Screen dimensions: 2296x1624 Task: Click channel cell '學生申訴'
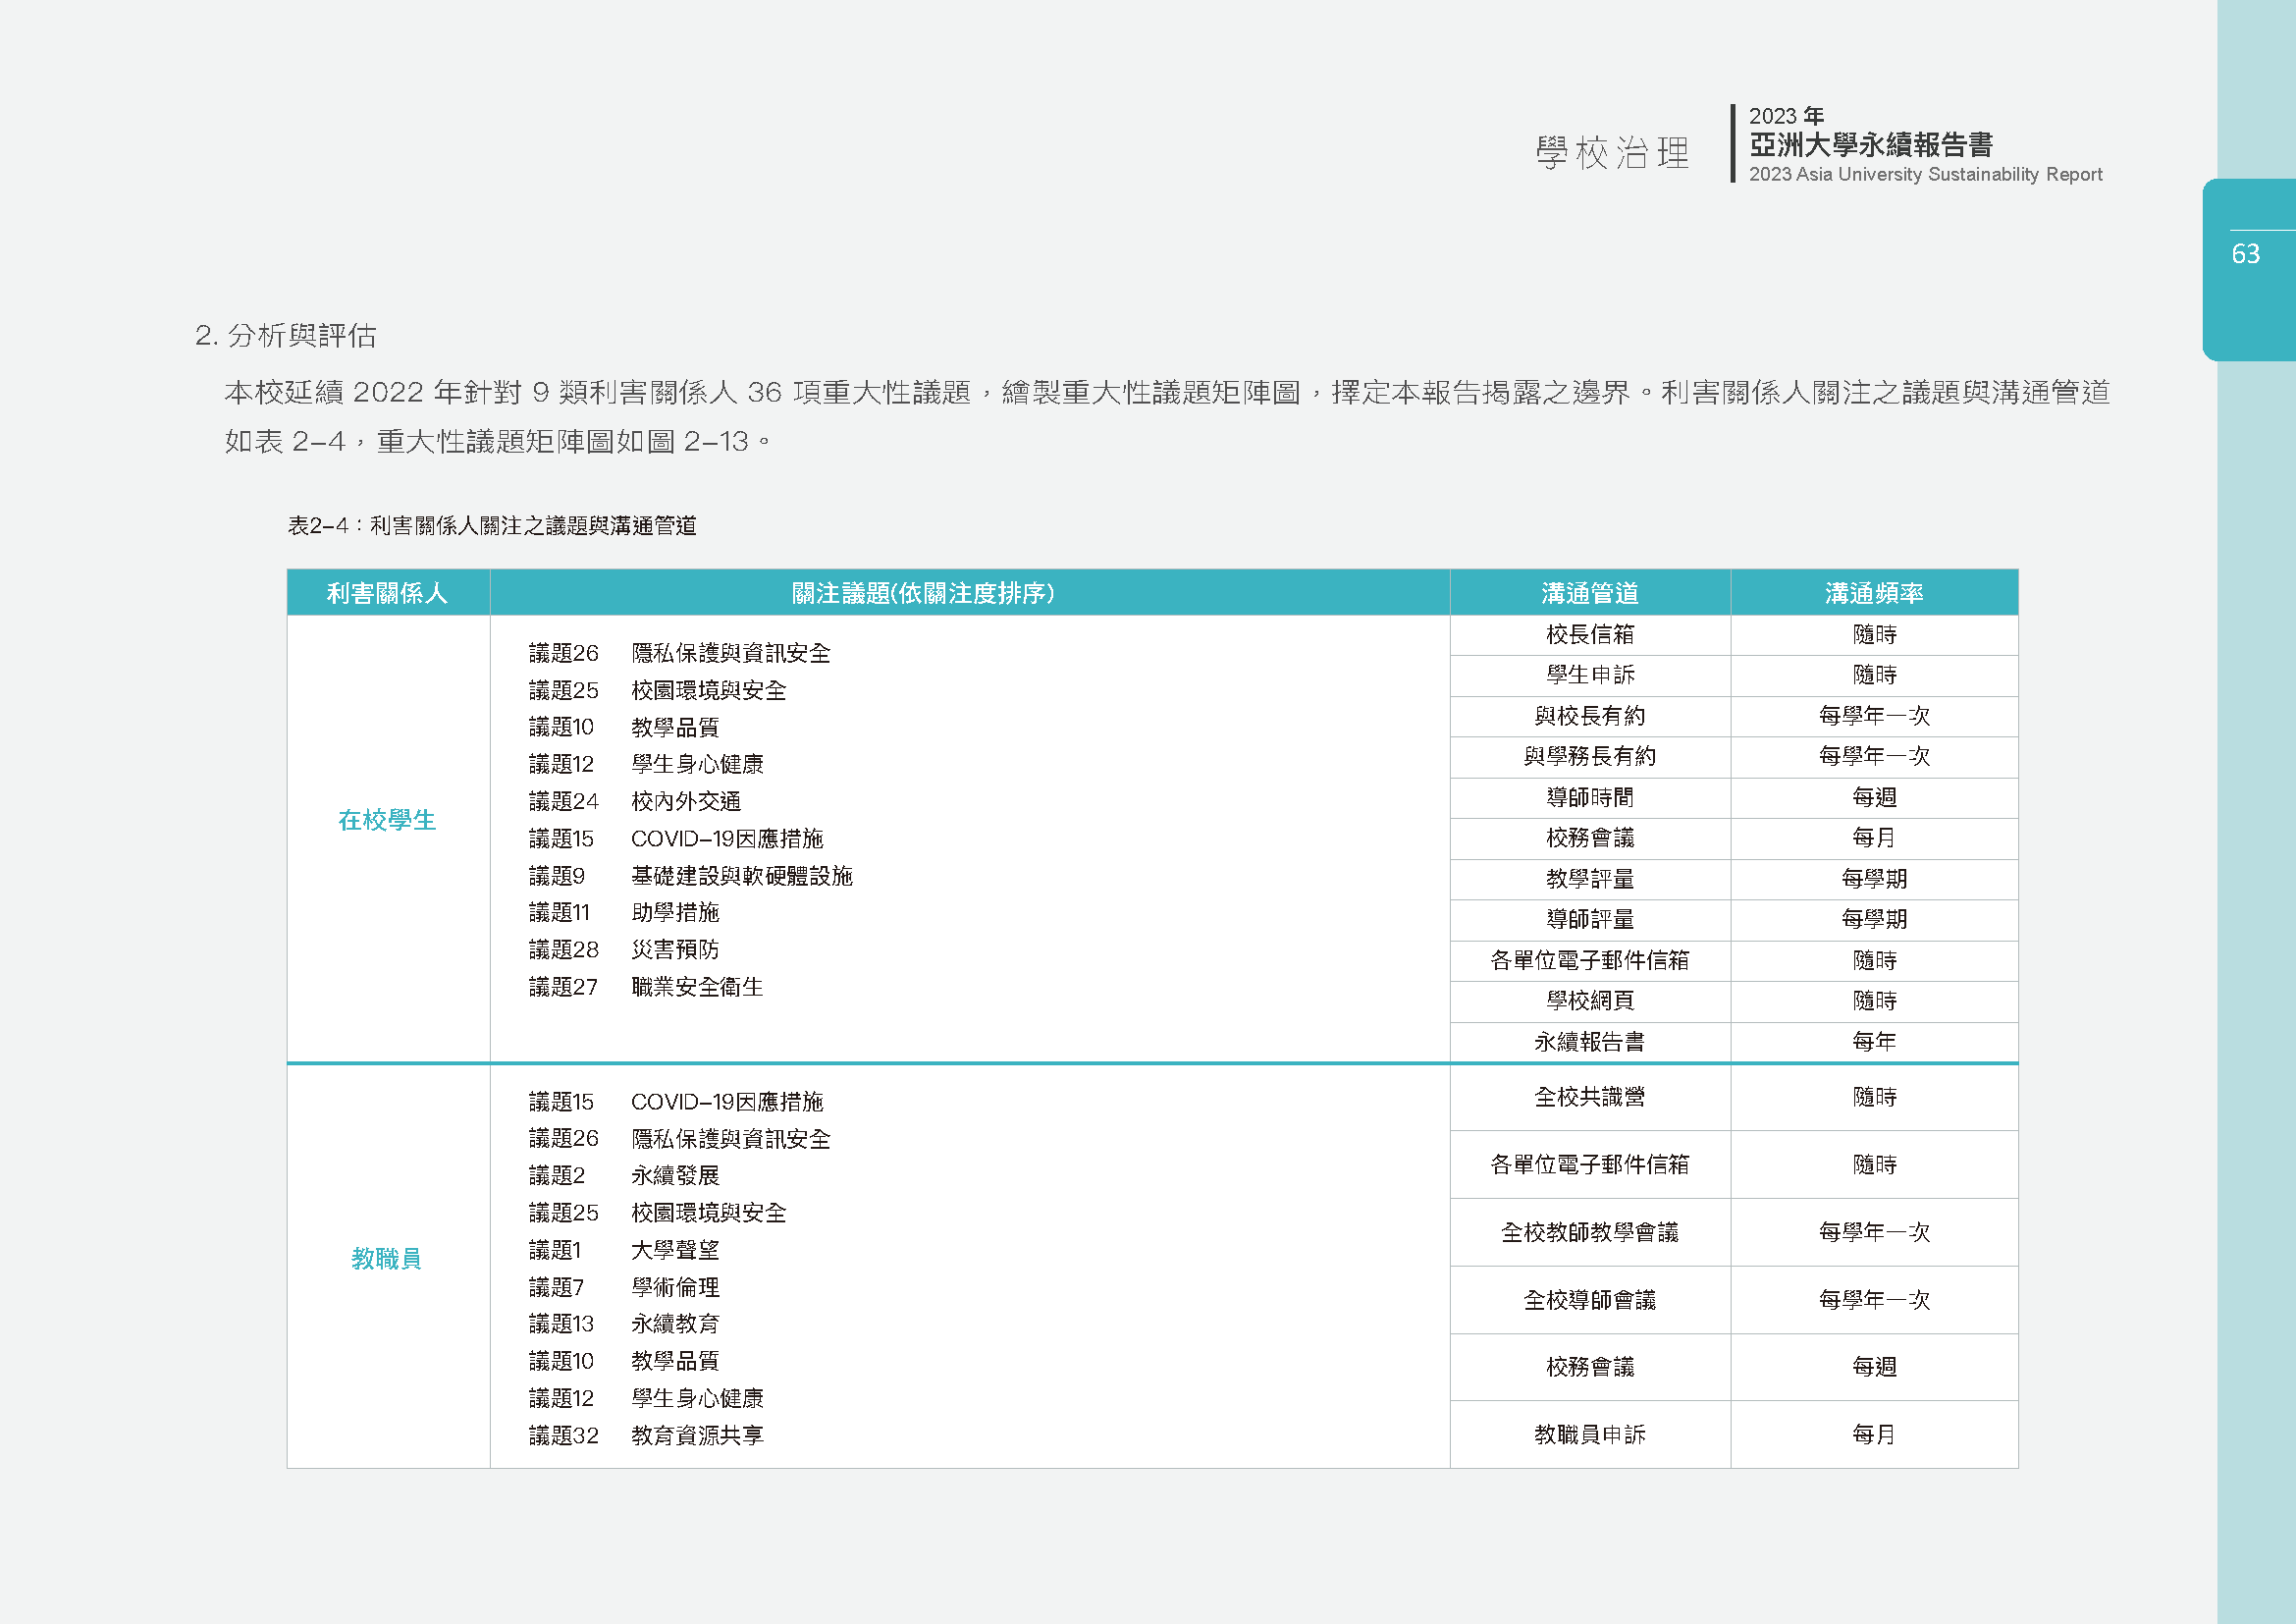[1590, 675]
